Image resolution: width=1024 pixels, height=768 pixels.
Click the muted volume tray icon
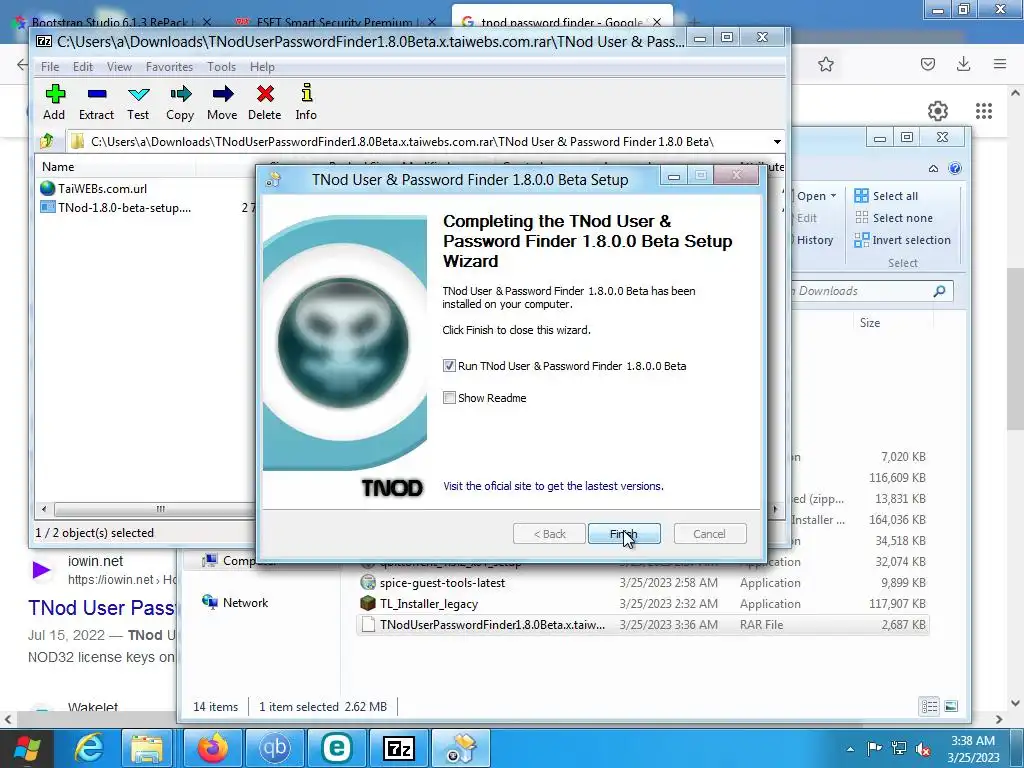(923, 749)
